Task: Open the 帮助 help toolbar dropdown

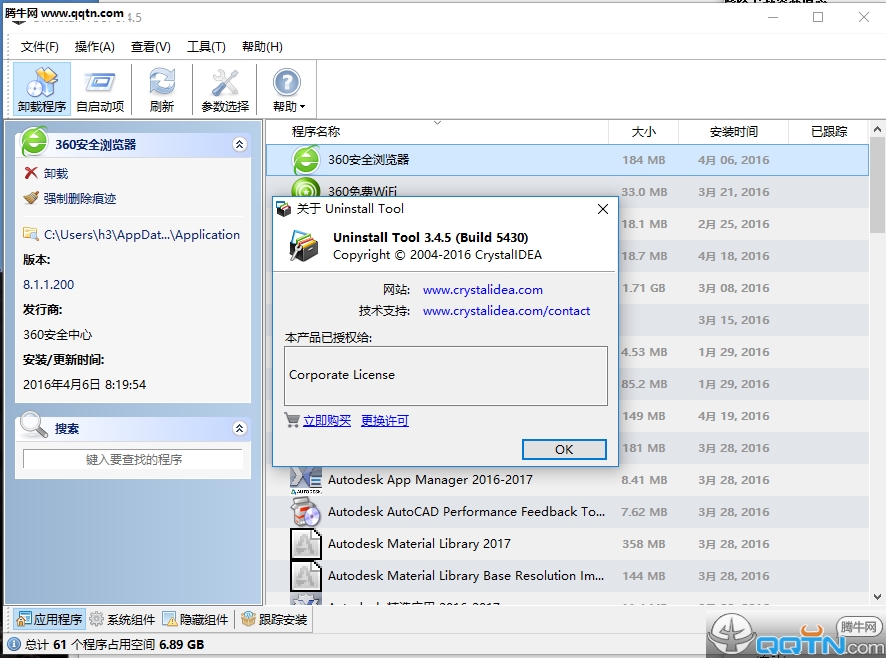Action: (288, 89)
